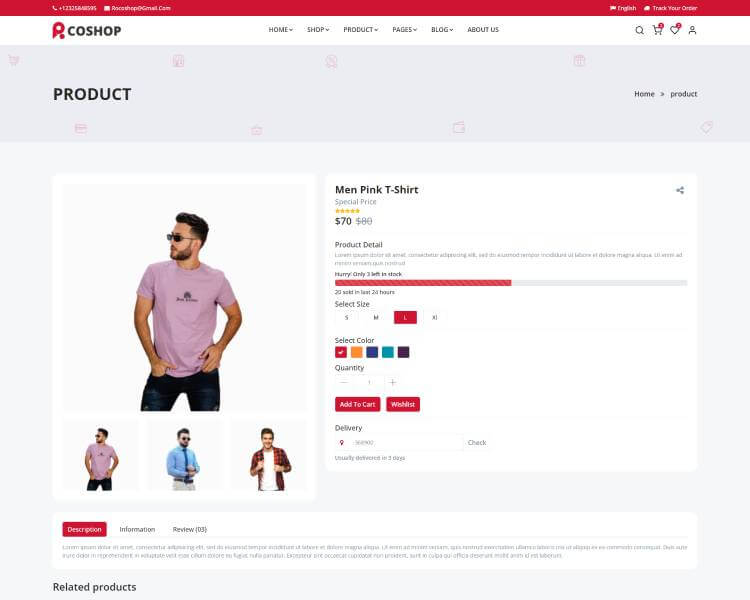Choose size XL option
This screenshot has width=750, height=600.
coord(435,317)
